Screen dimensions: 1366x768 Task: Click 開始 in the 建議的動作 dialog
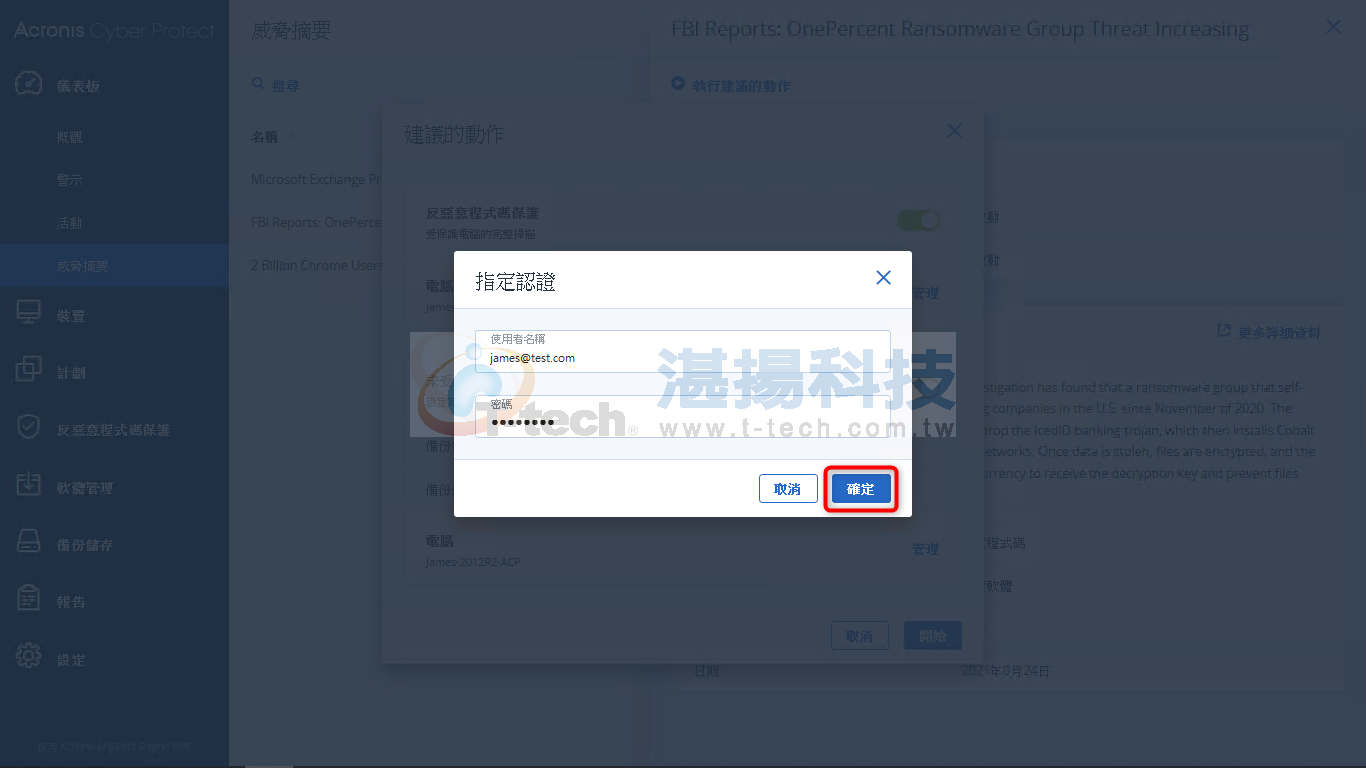click(x=933, y=636)
